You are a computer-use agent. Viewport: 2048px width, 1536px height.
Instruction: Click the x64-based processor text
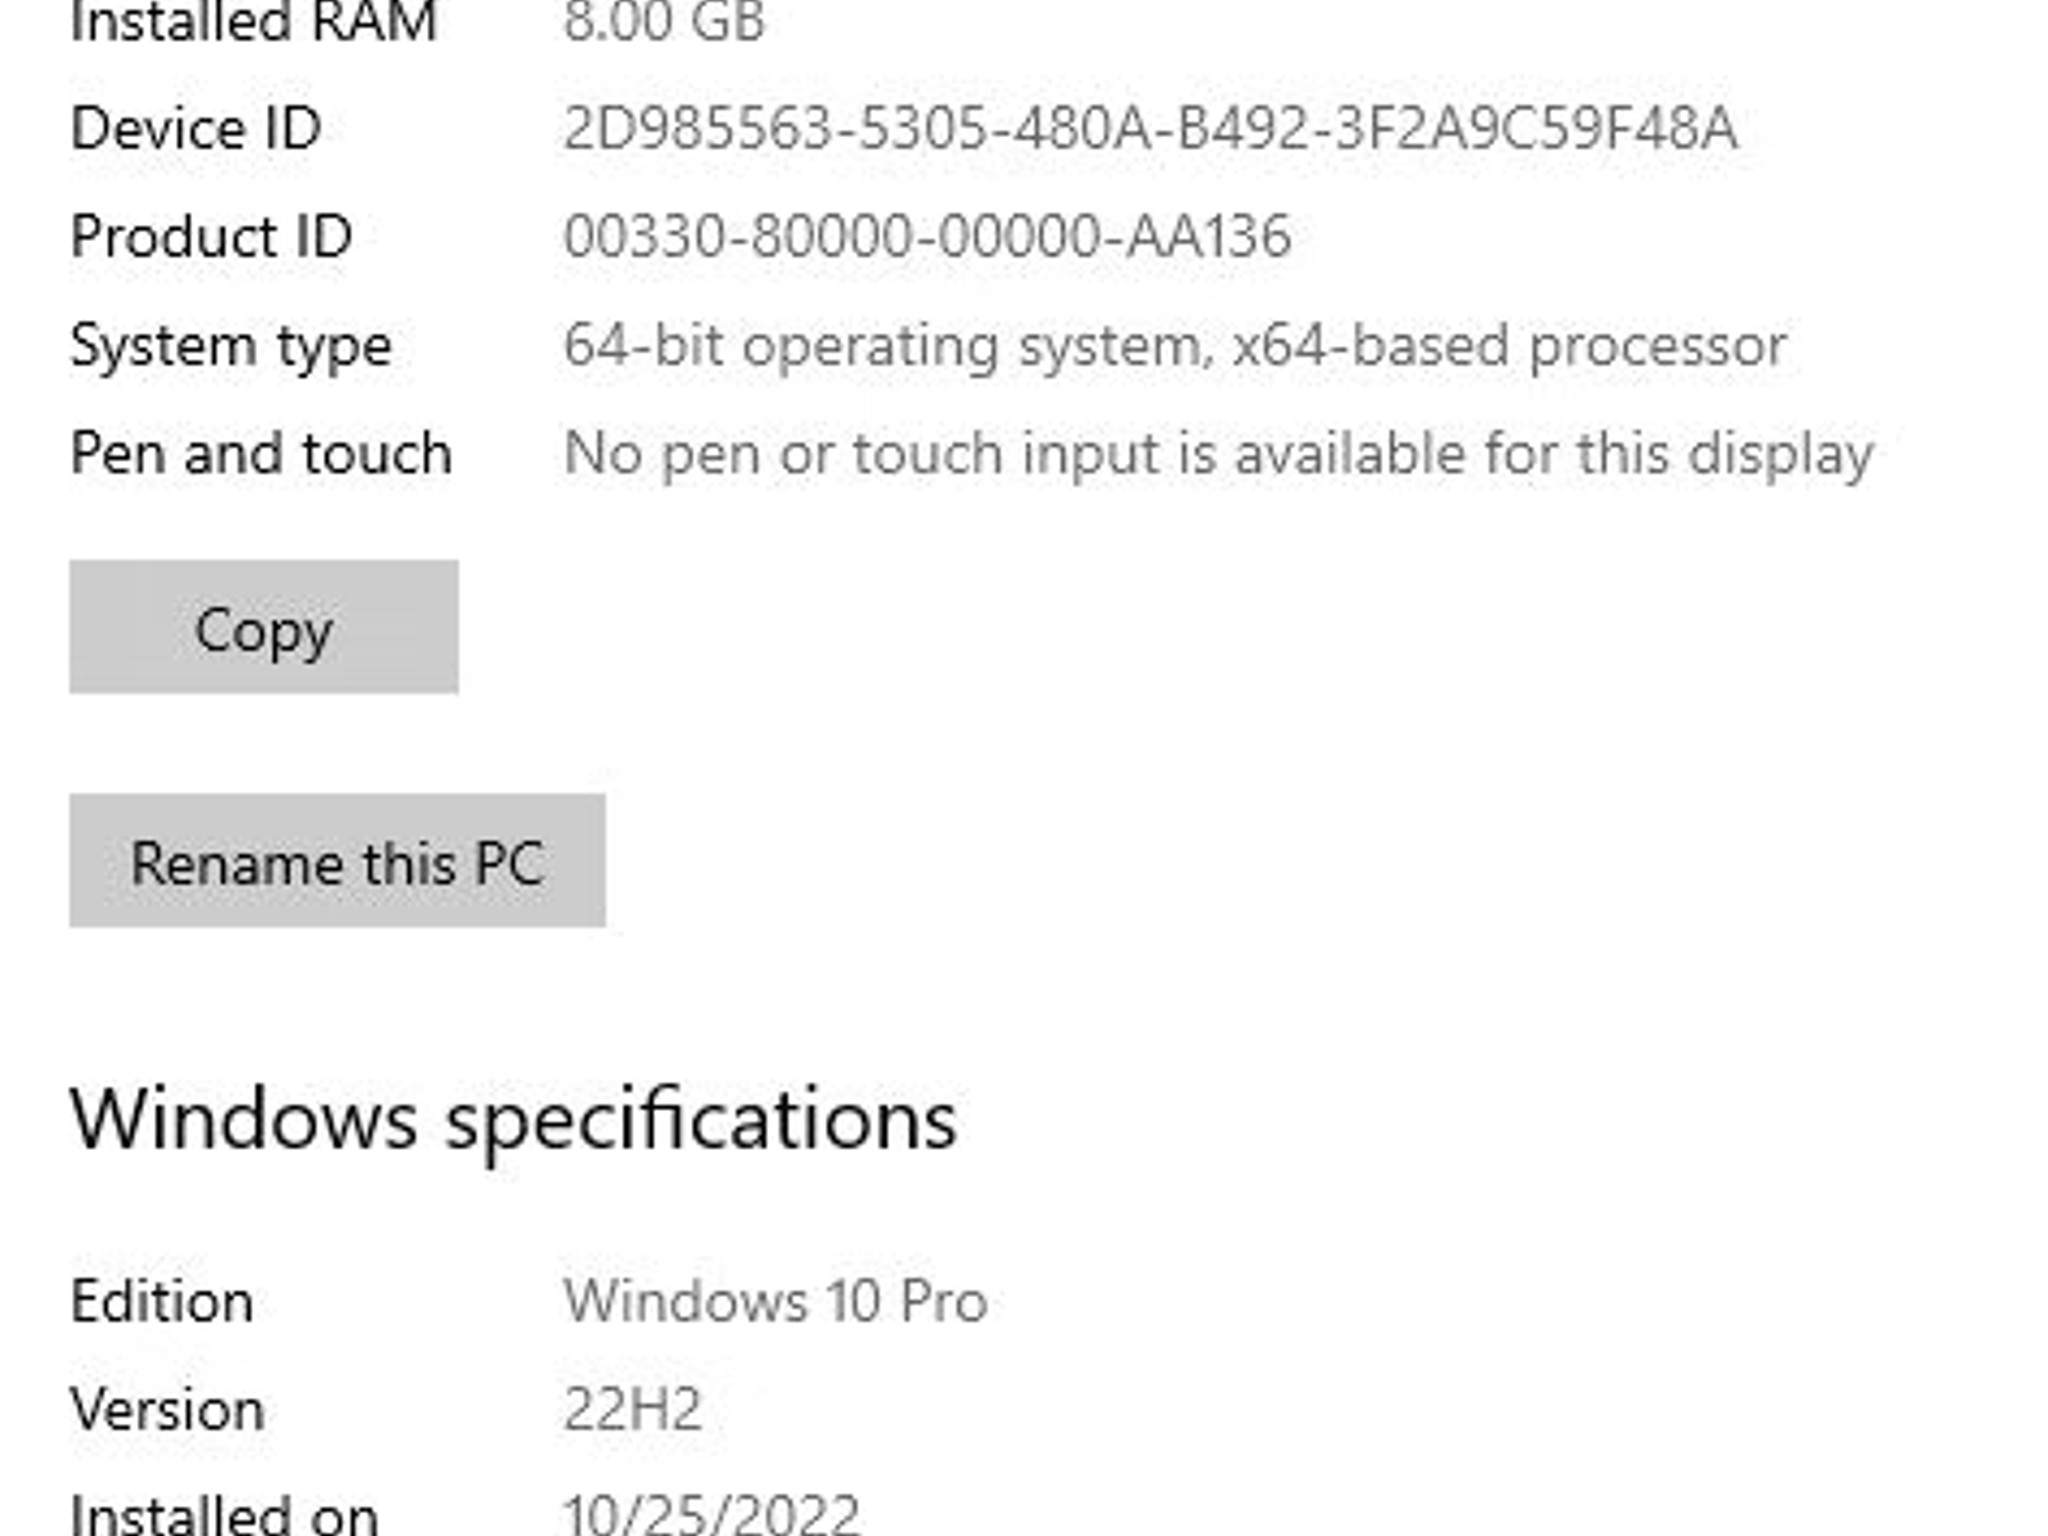[x=1510, y=346]
